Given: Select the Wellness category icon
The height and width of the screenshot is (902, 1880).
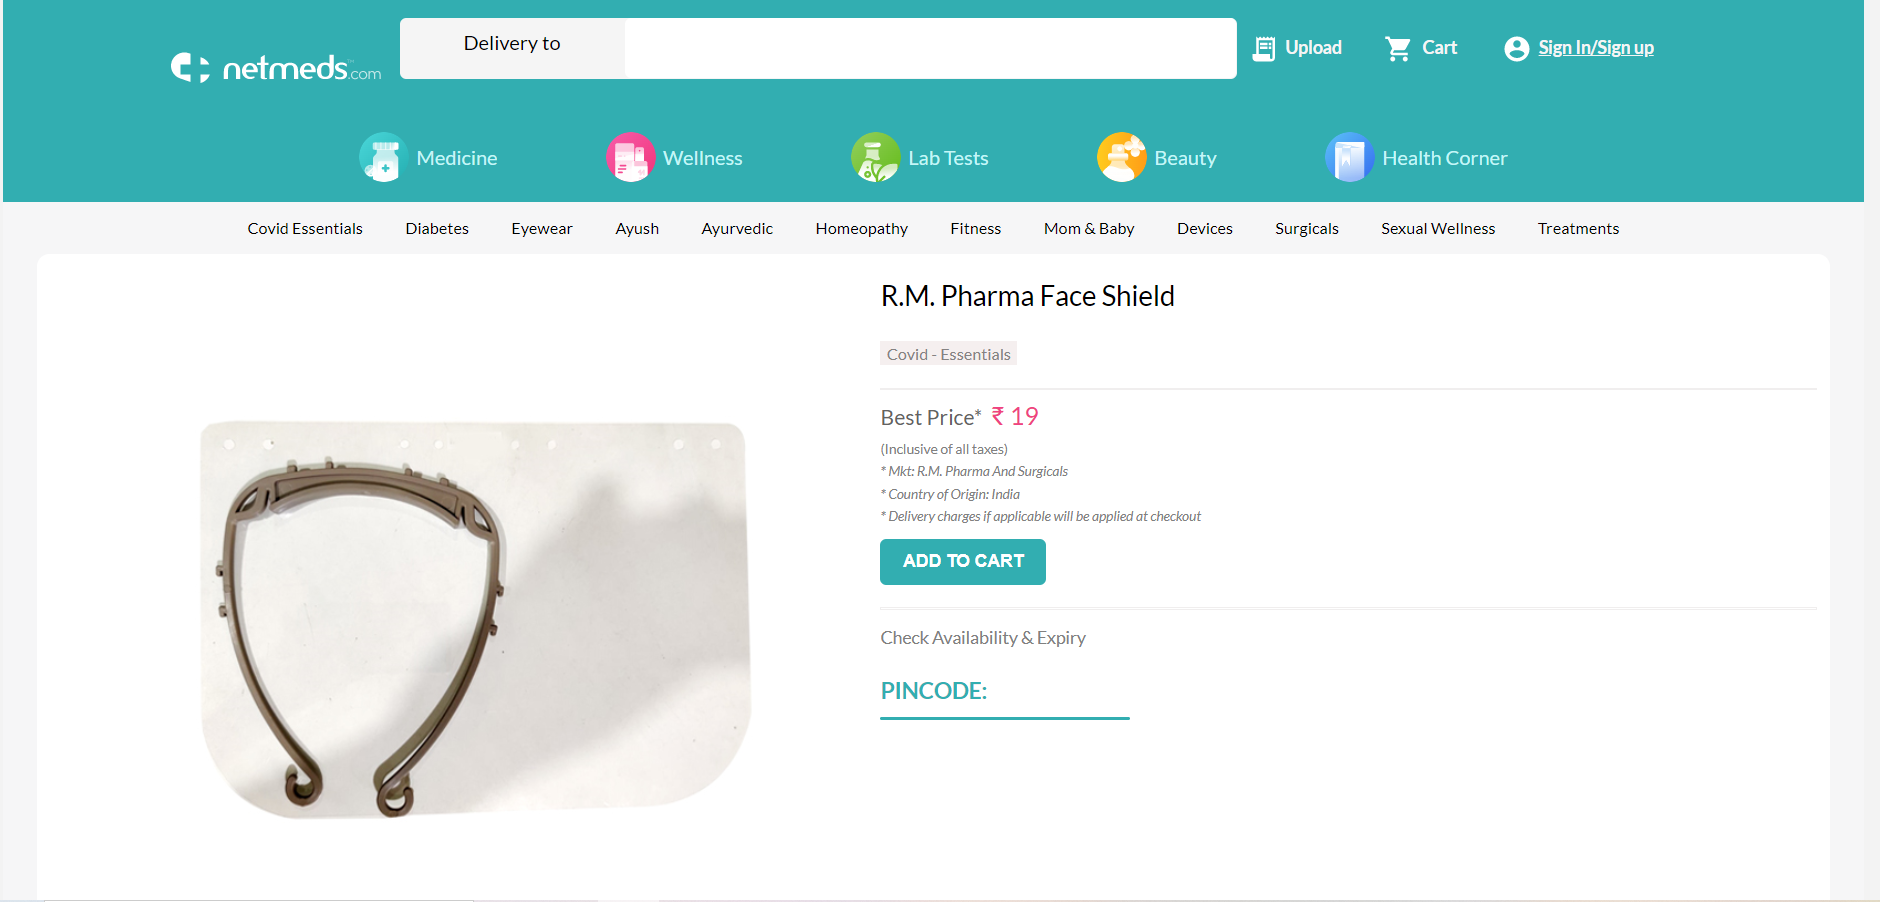Looking at the screenshot, I should 629,157.
